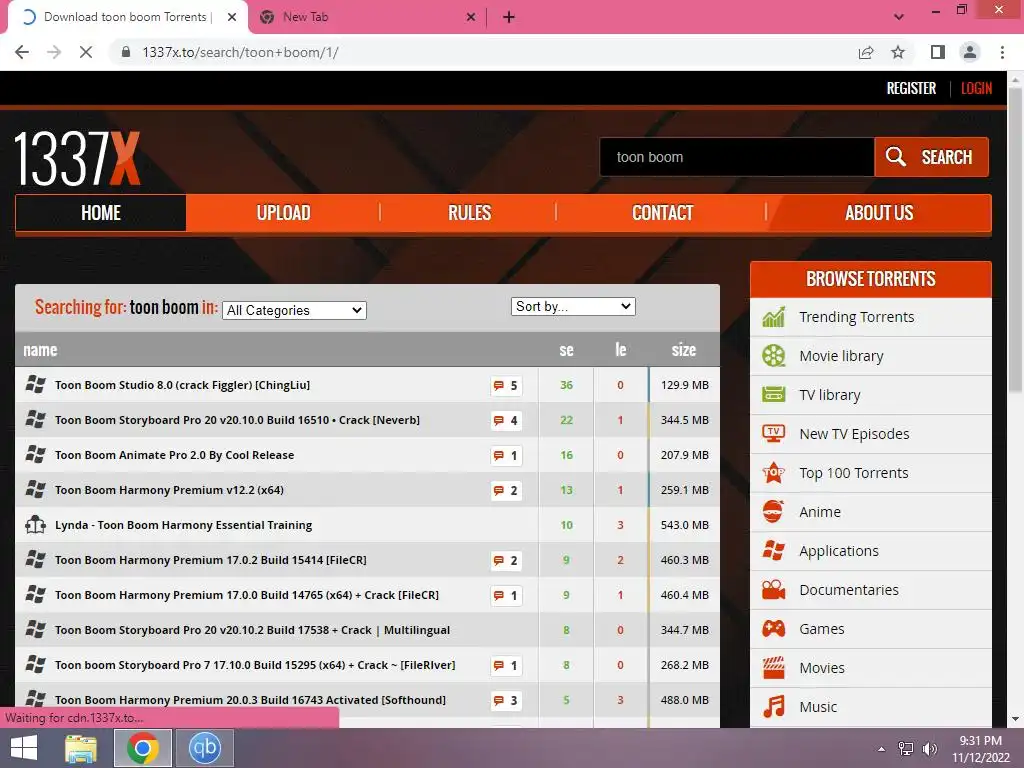Go back with browser back arrow
The width and height of the screenshot is (1024, 768).
point(22,52)
